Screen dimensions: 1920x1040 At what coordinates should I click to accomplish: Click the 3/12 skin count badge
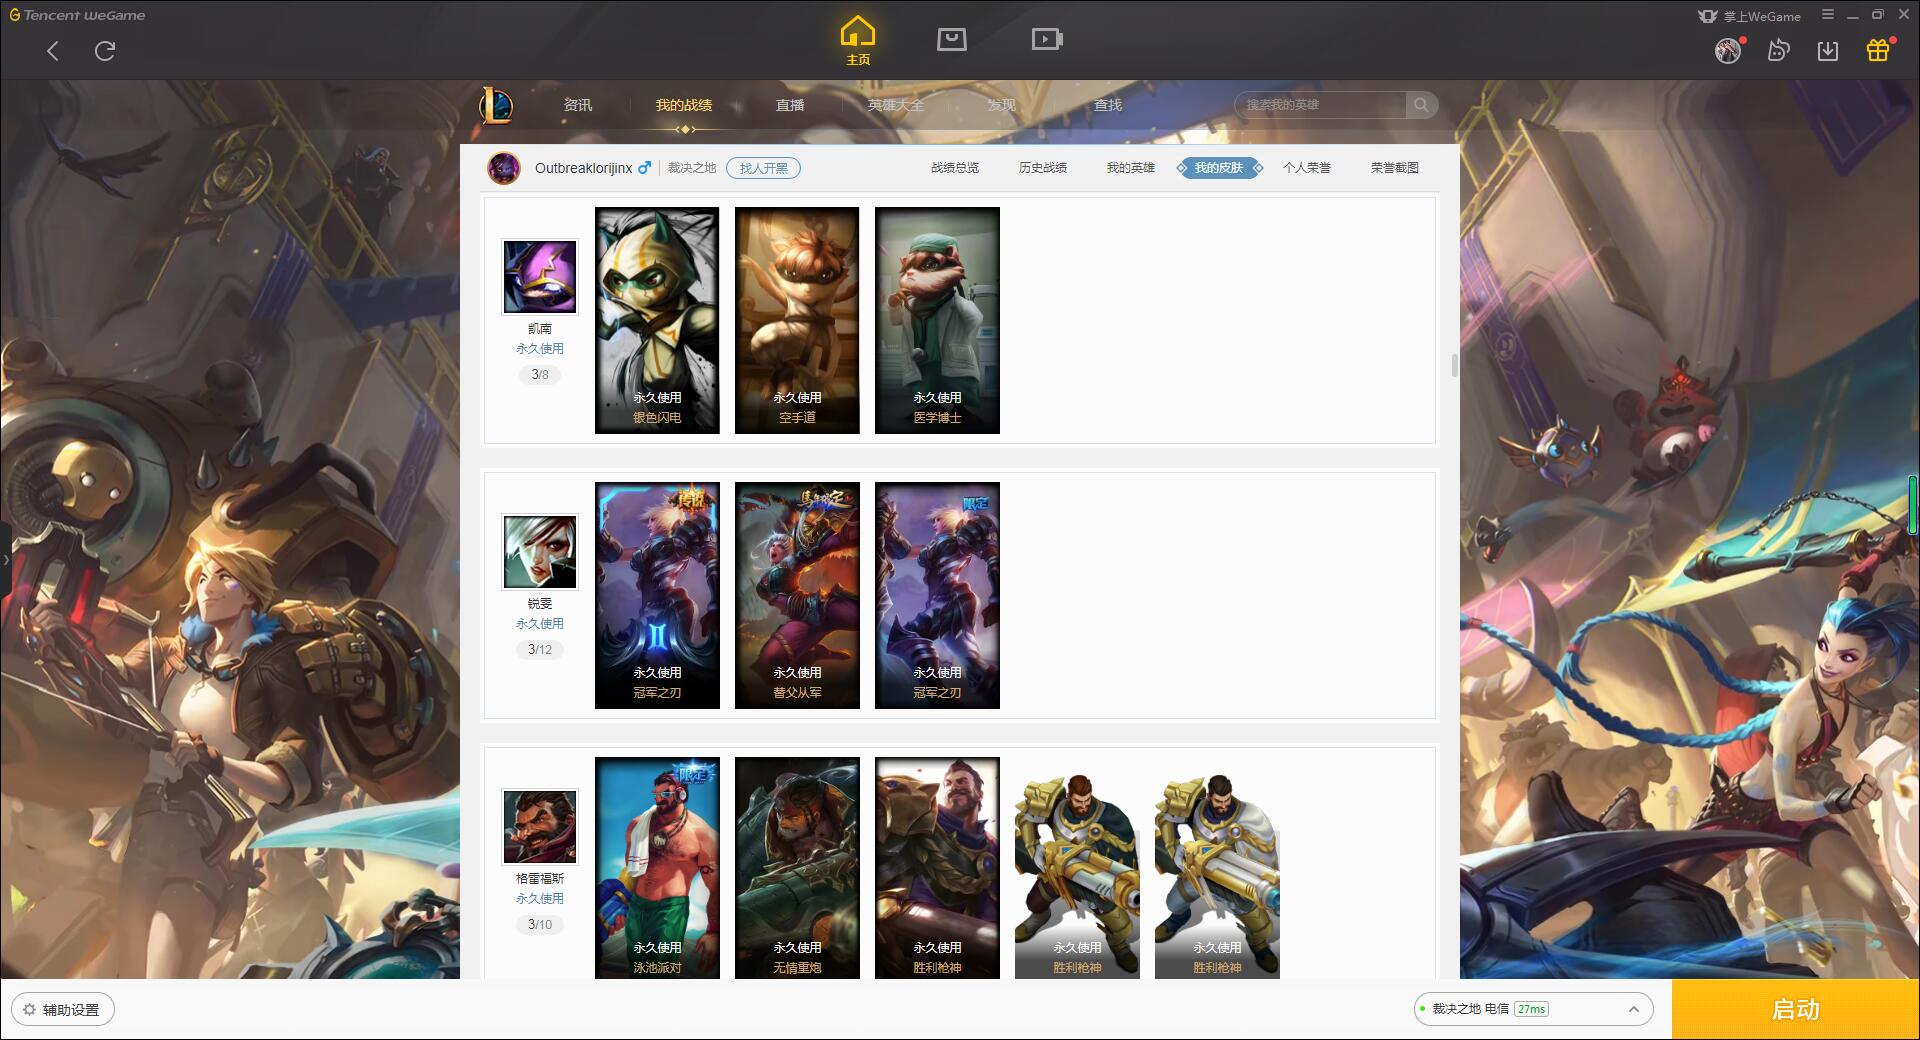(x=540, y=650)
